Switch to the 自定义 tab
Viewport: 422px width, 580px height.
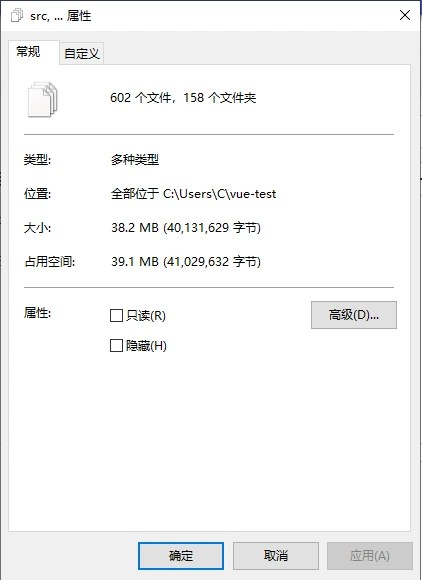(81, 53)
